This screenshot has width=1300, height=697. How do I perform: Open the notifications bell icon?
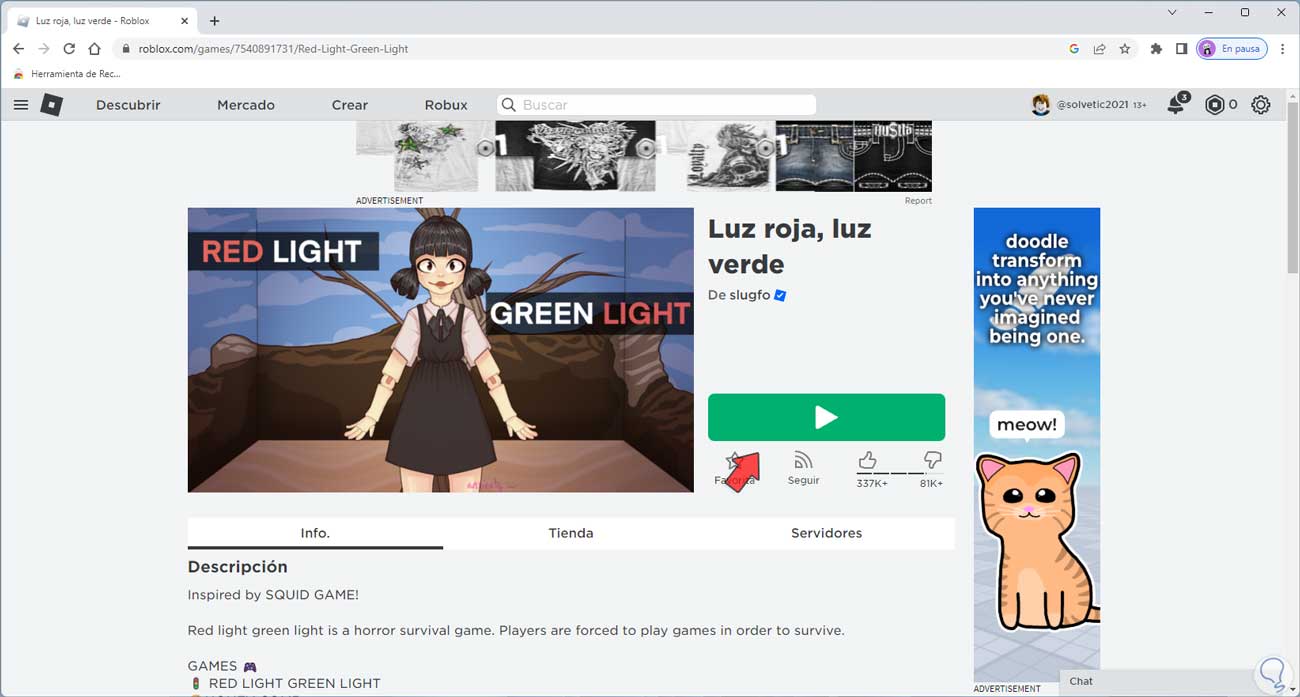tap(1176, 104)
